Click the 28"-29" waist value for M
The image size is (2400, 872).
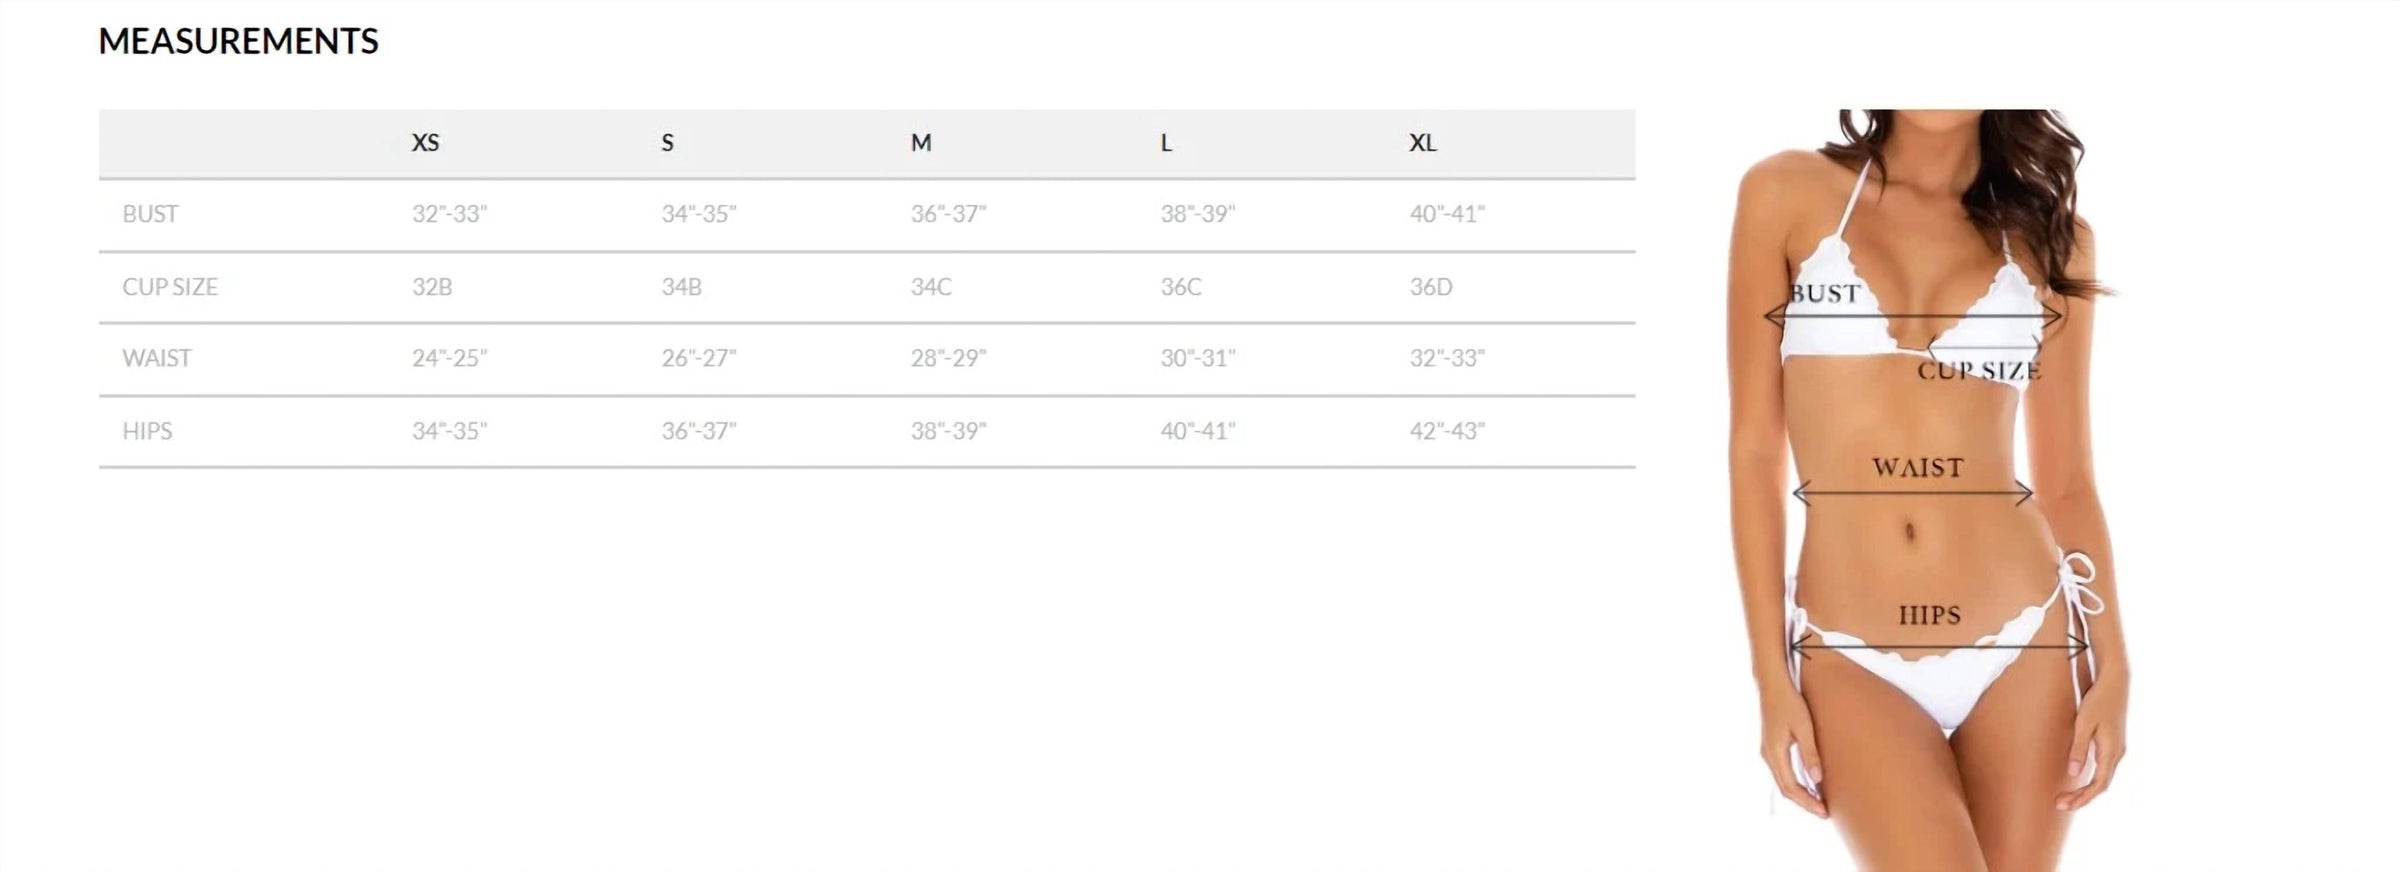pos(948,358)
